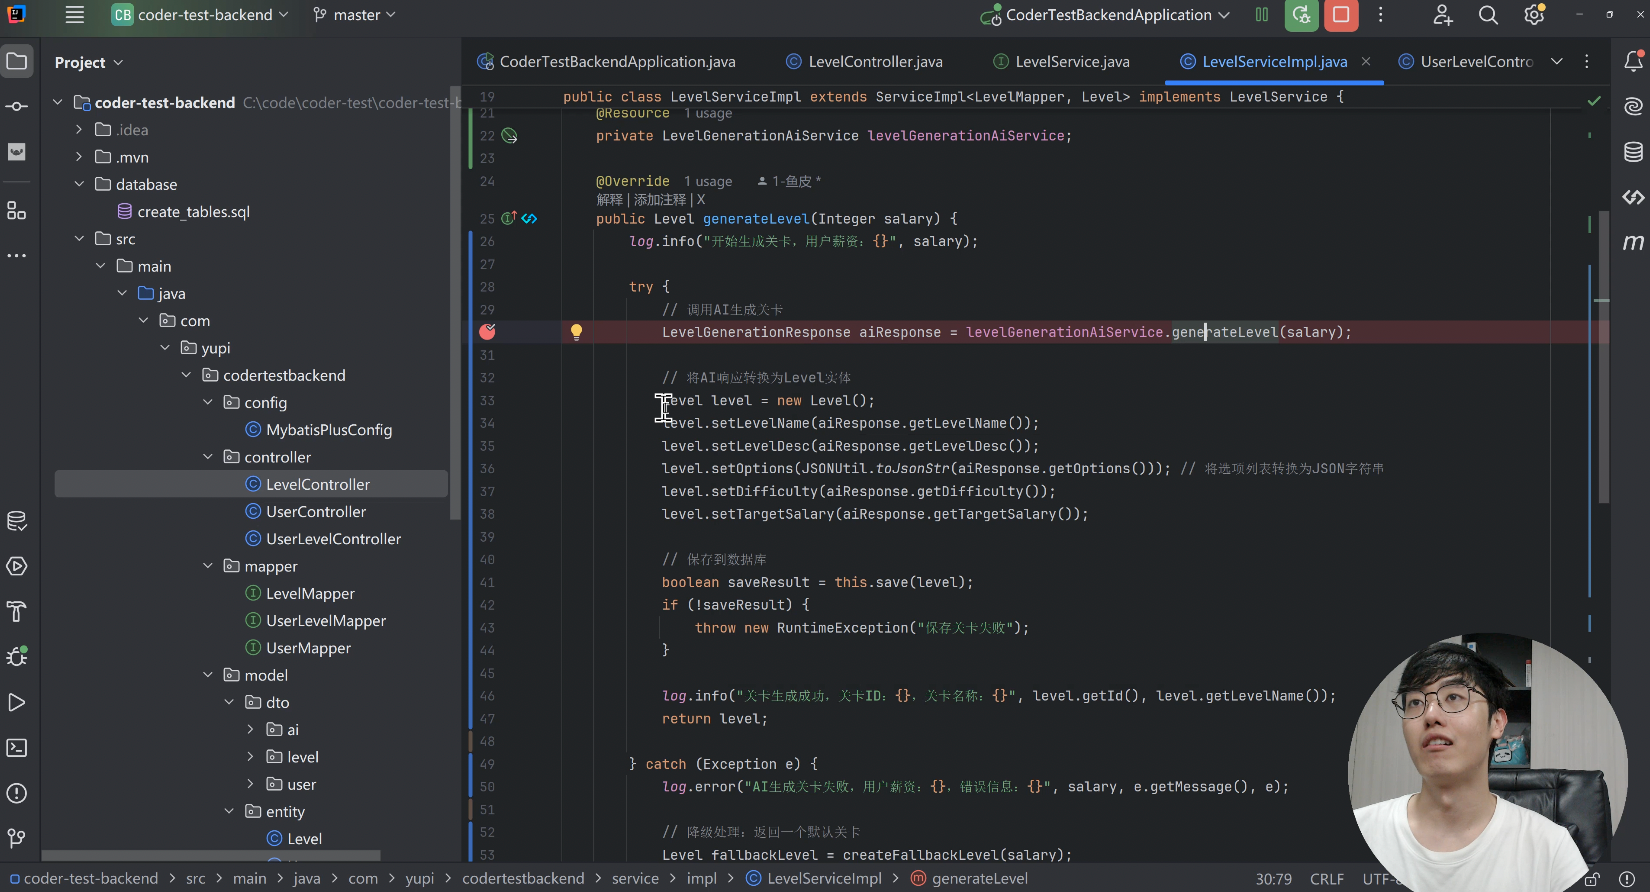Toggle the Project tool window folder icon
1650x892 pixels.
click(17, 62)
